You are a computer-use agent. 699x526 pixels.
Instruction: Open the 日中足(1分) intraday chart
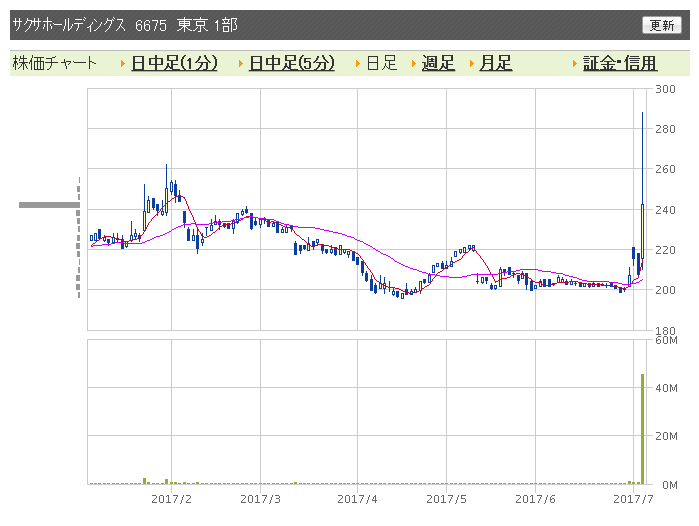tap(174, 63)
